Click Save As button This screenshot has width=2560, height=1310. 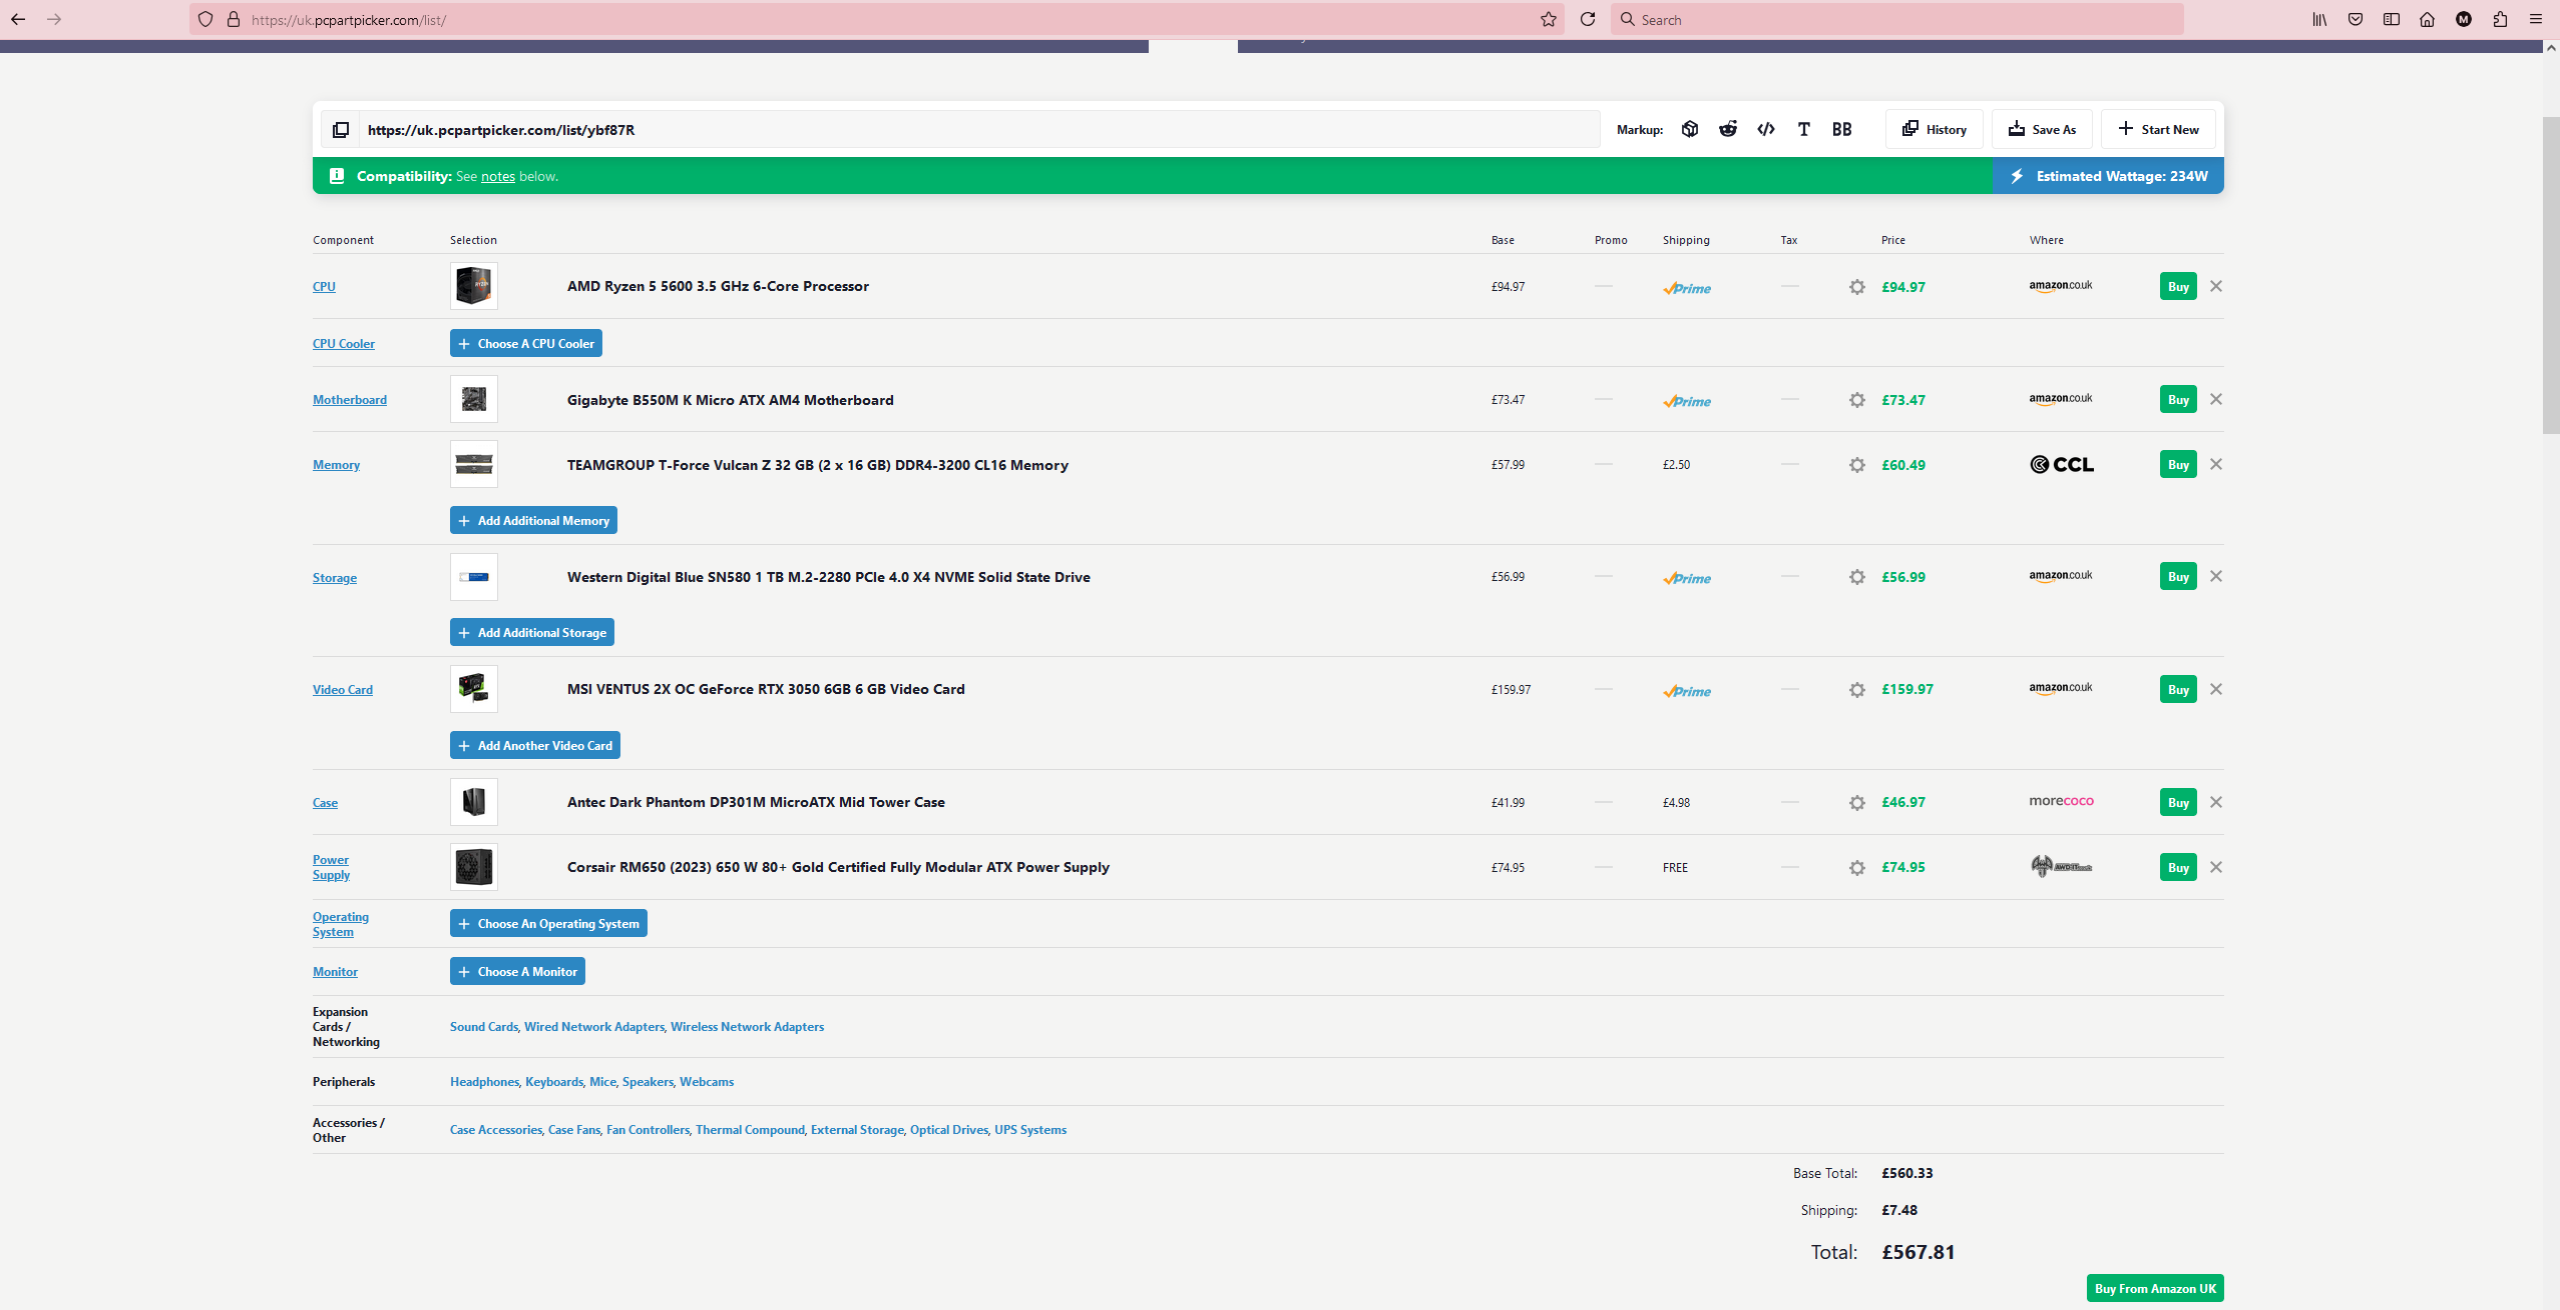tap(2042, 129)
